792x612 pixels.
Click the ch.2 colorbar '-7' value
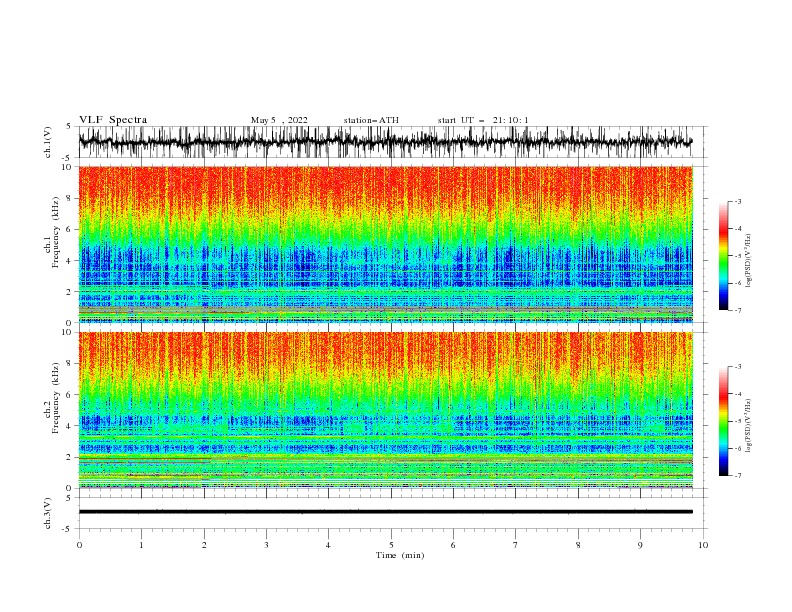tap(737, 475)
